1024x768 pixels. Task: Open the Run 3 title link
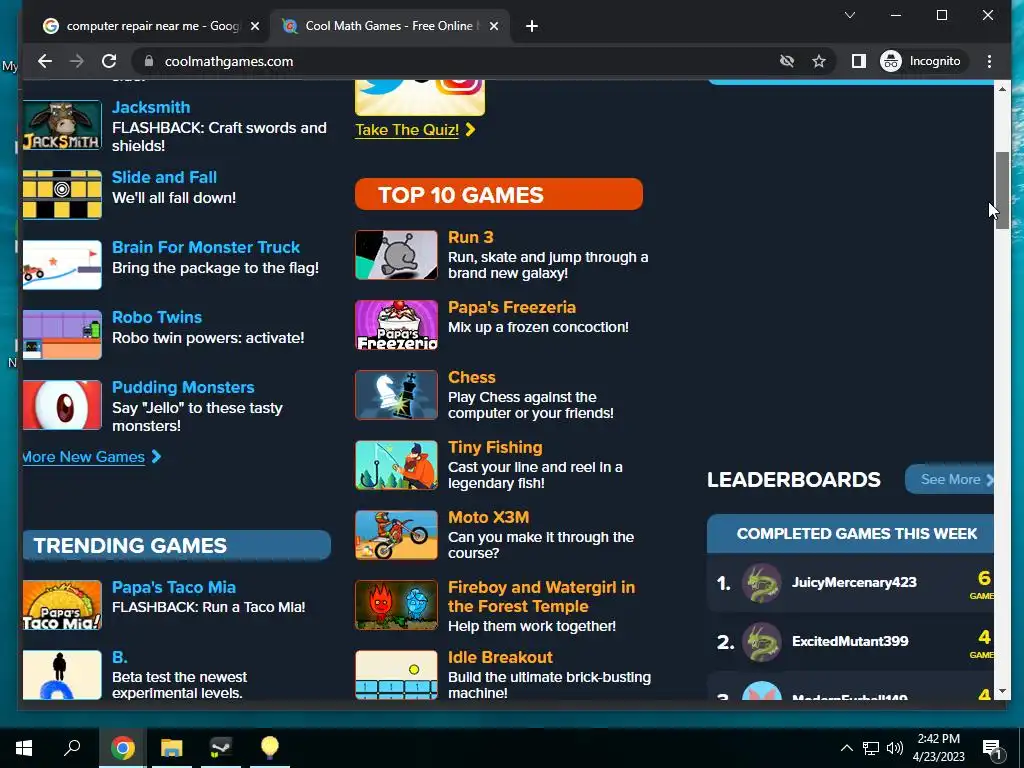pyautogui.click(x=471, y=237)
